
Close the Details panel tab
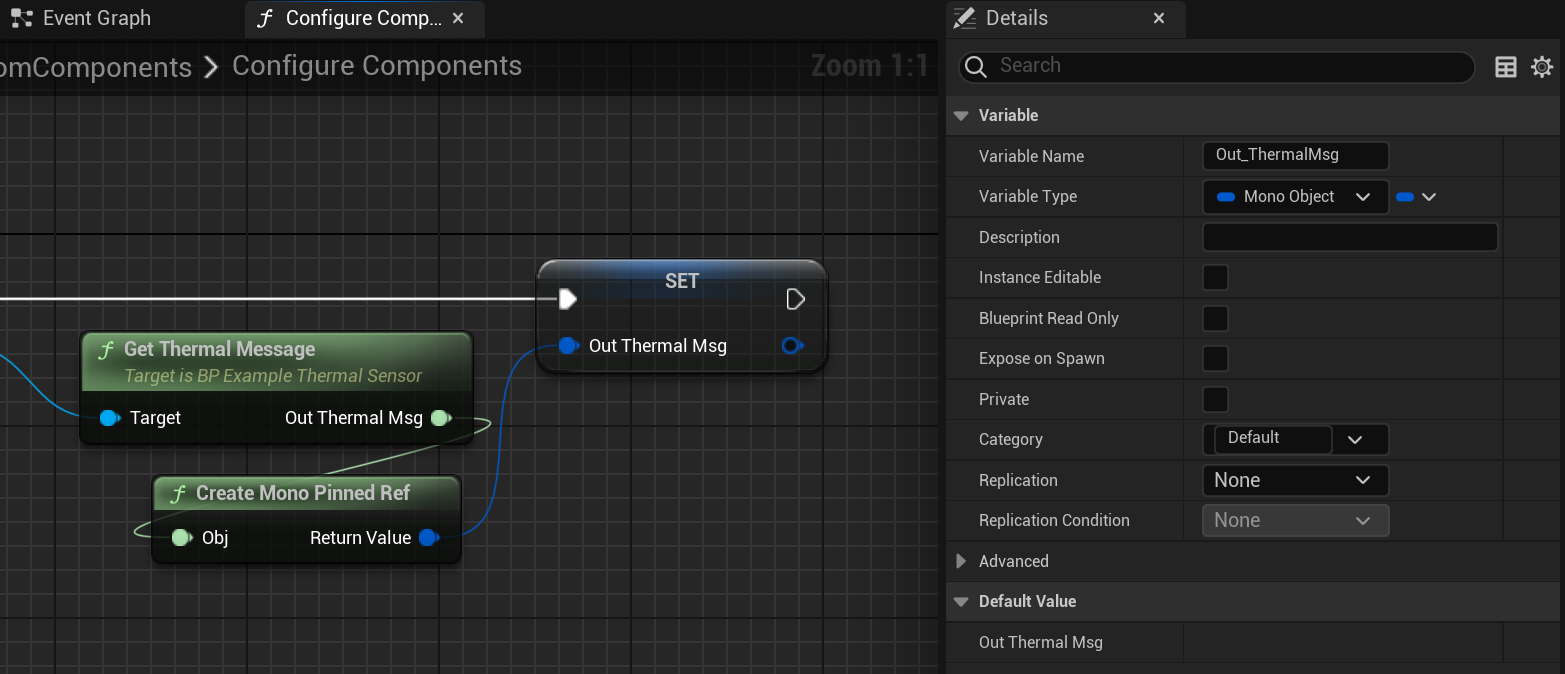pos(1159,18)
